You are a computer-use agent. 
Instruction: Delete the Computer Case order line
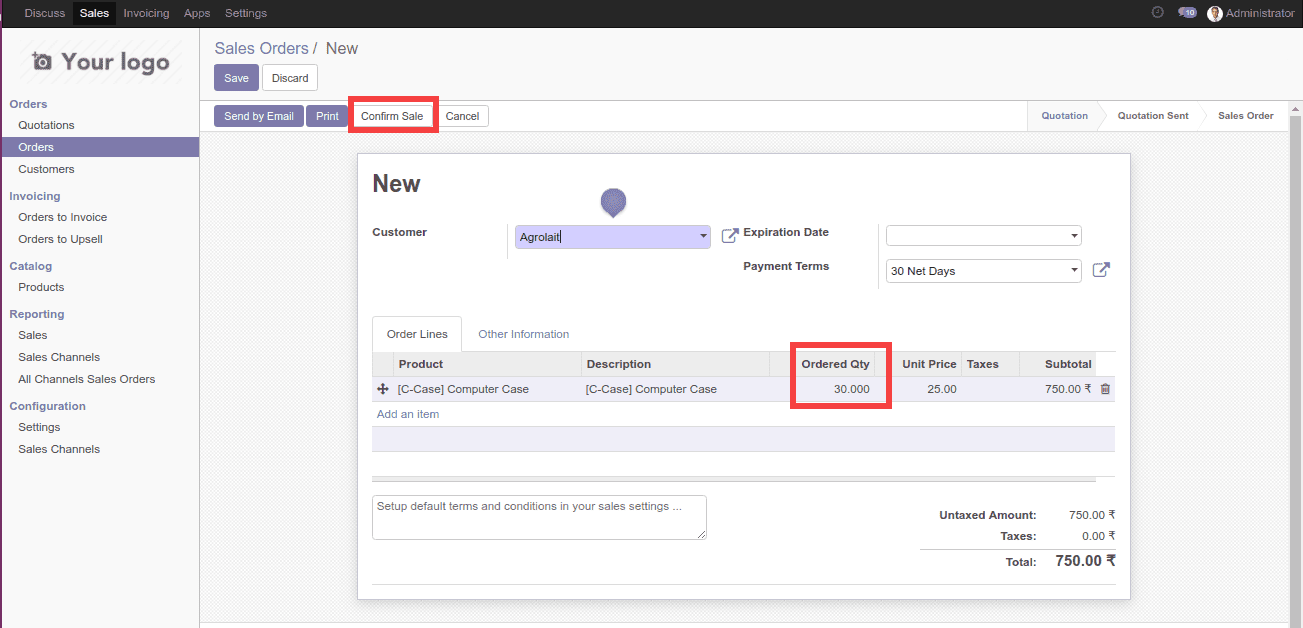[x=1105, y=389]
